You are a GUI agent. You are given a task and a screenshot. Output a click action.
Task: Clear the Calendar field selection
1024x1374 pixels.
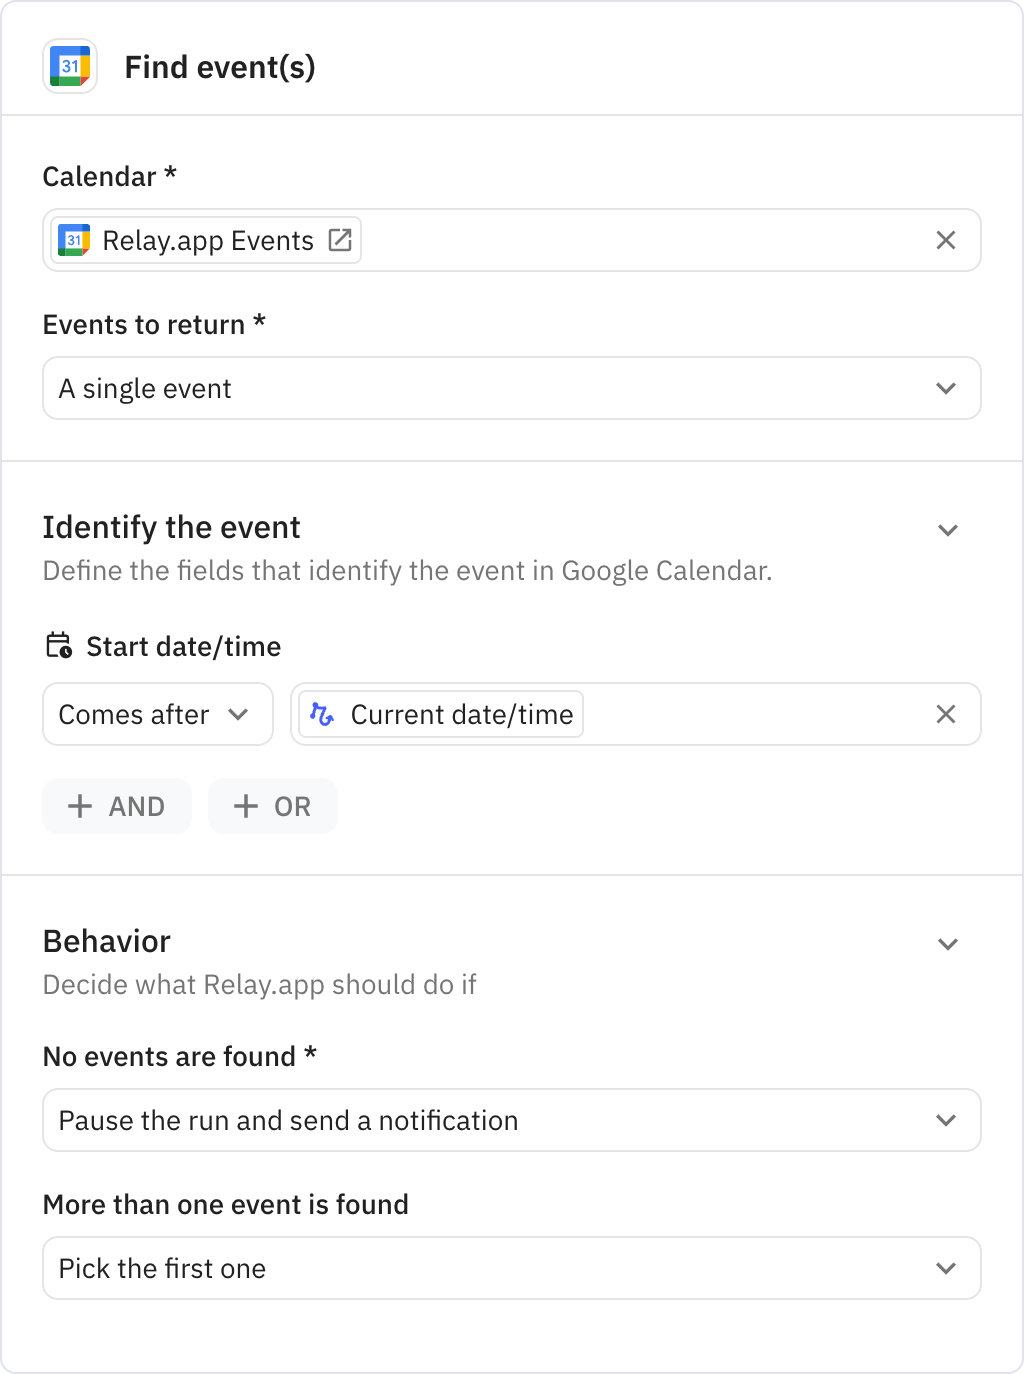tap(946, 240)
